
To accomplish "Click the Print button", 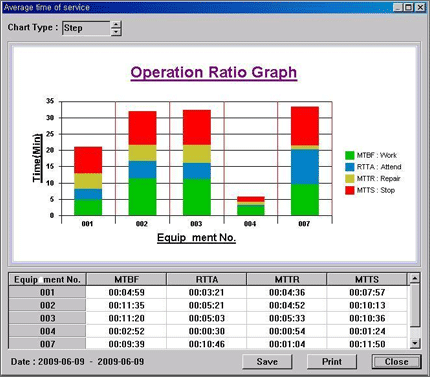I will click(332, 362).
